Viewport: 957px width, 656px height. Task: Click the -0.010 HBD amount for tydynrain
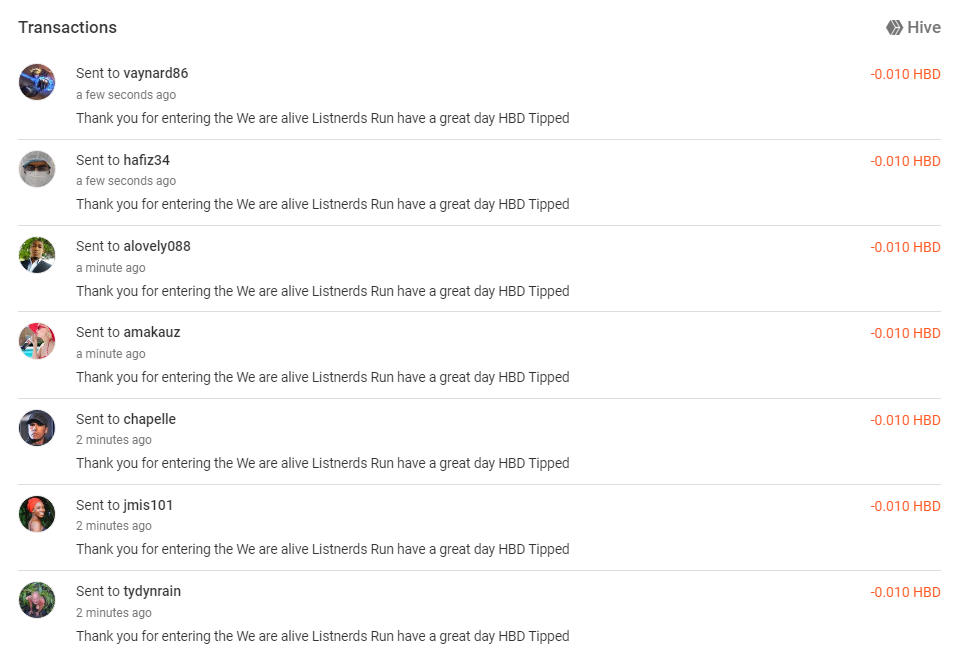[905, 592]
